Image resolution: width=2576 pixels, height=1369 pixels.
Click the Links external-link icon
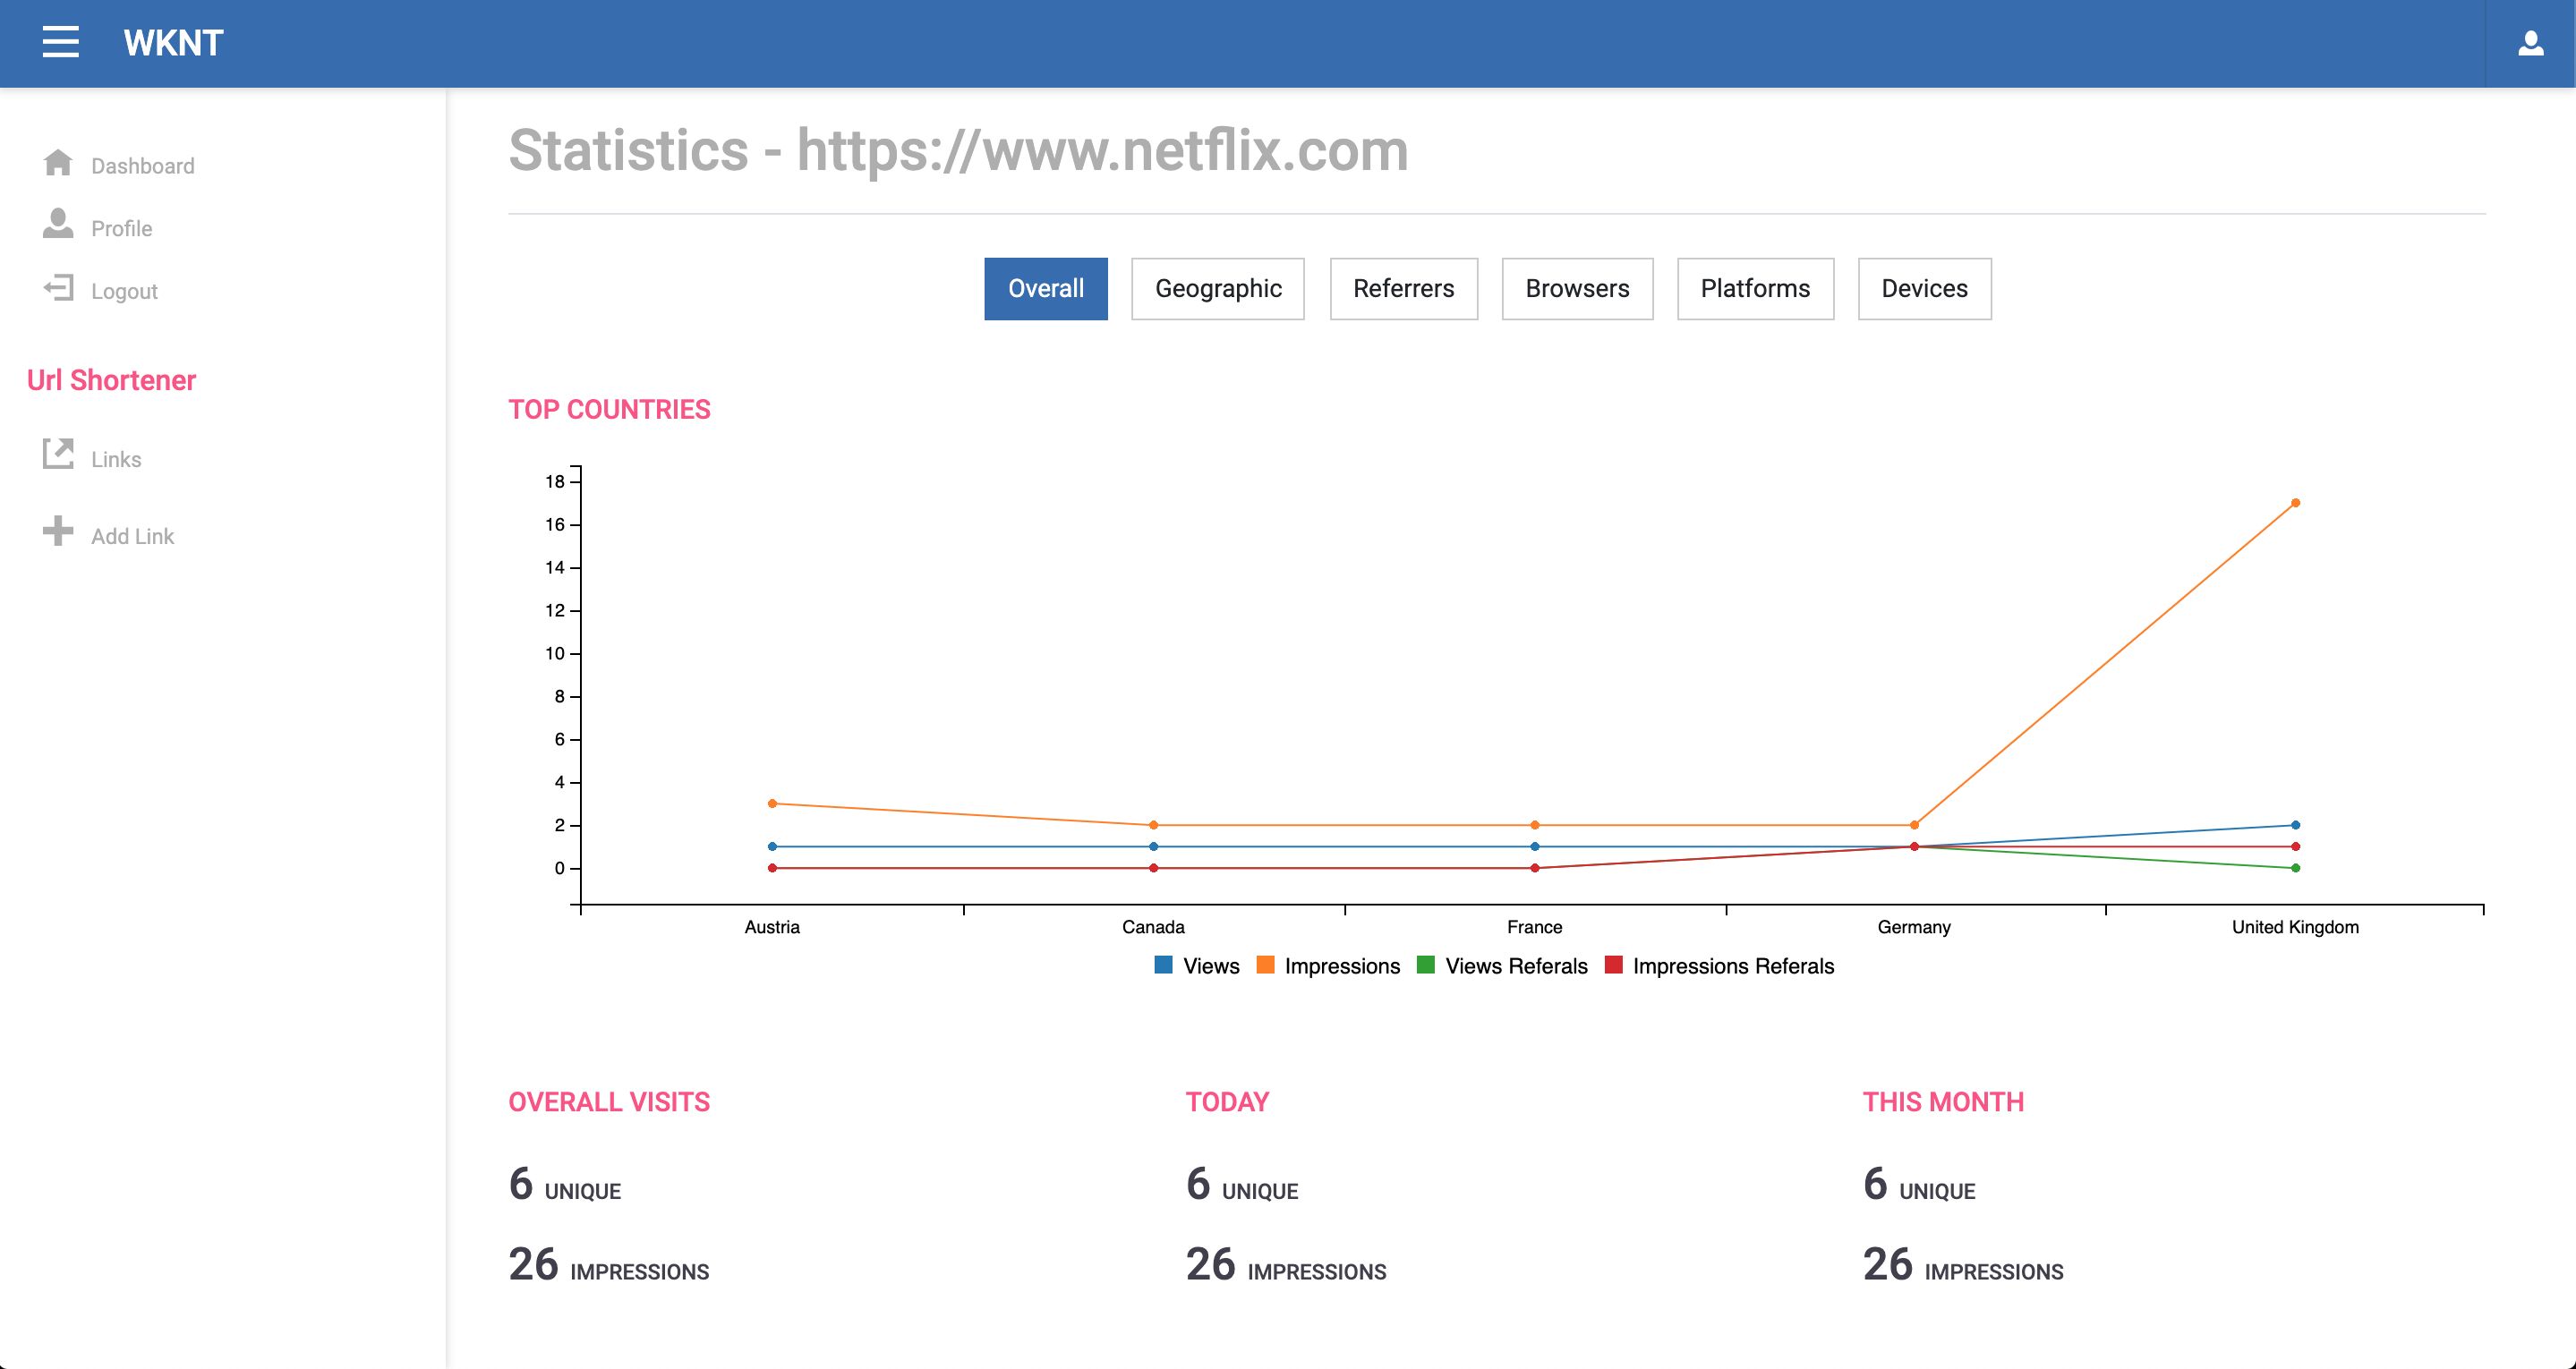coord(58,454)
